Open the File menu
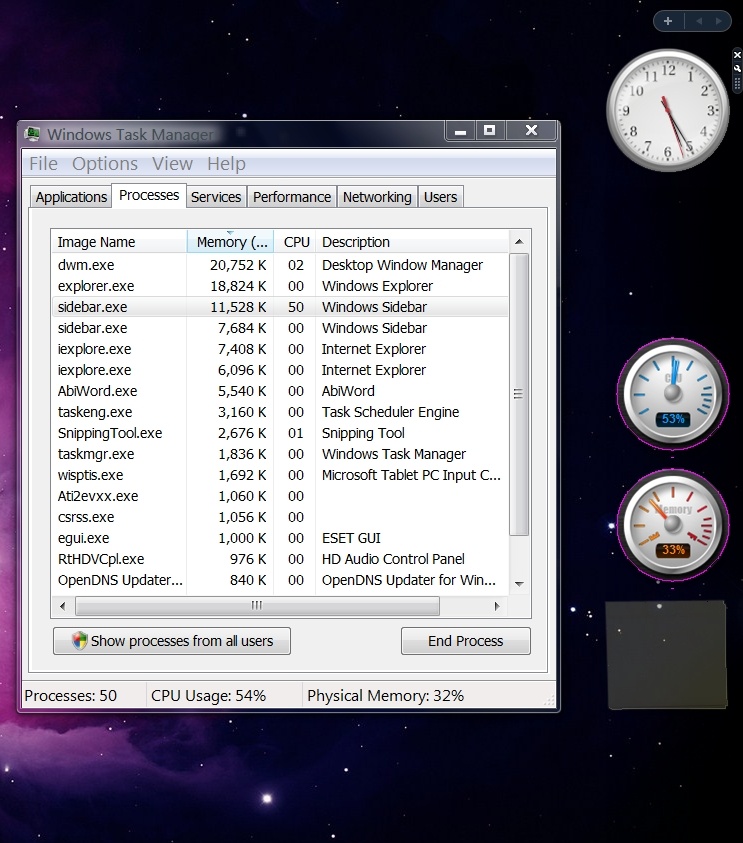 (43, 163)
